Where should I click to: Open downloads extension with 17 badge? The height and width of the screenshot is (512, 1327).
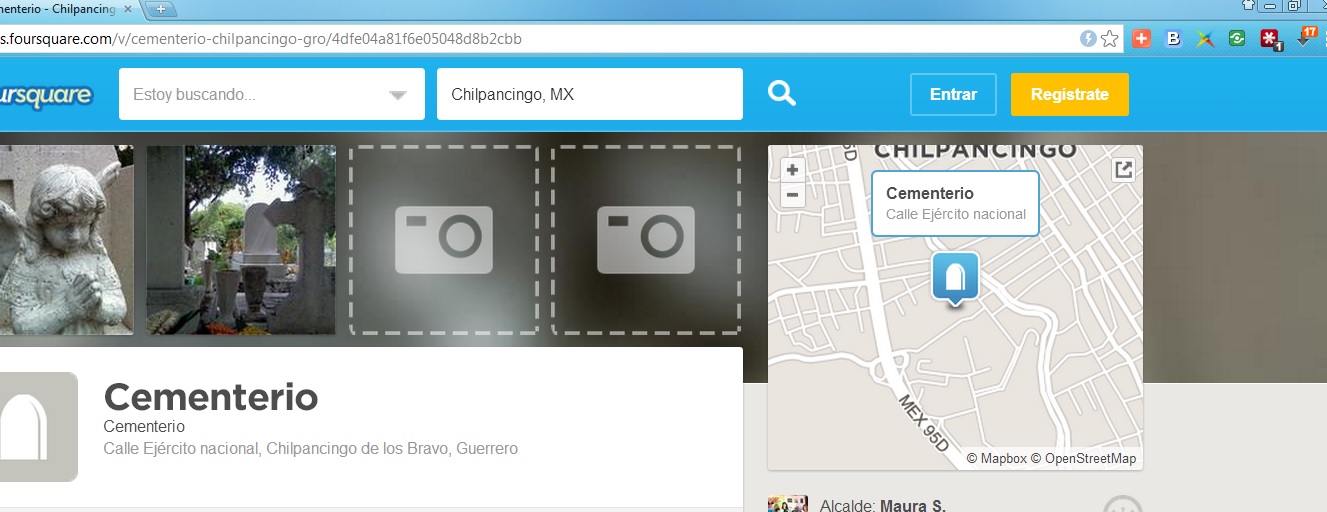(x=1305, y=38)
